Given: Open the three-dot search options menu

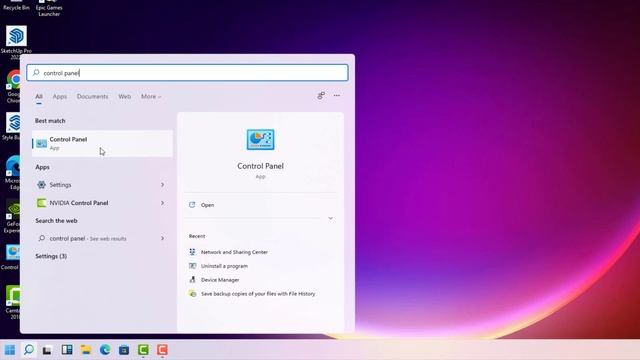Looking at the screenshot, I should point(337,96).
